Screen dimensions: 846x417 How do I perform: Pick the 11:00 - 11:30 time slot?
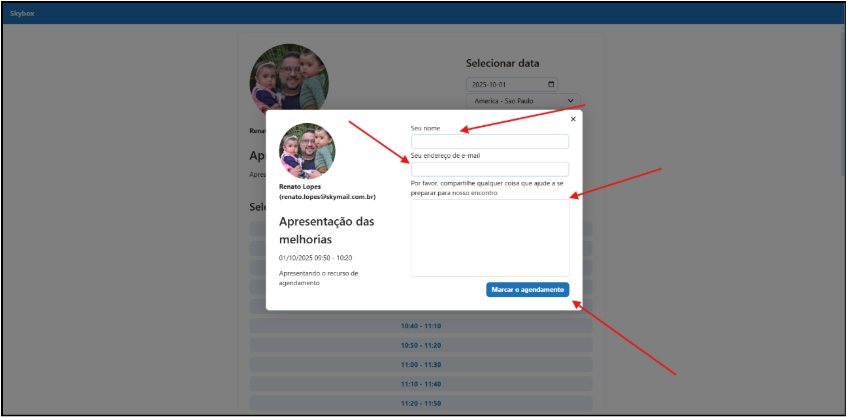pyautogui.click(x=420, y=364)
